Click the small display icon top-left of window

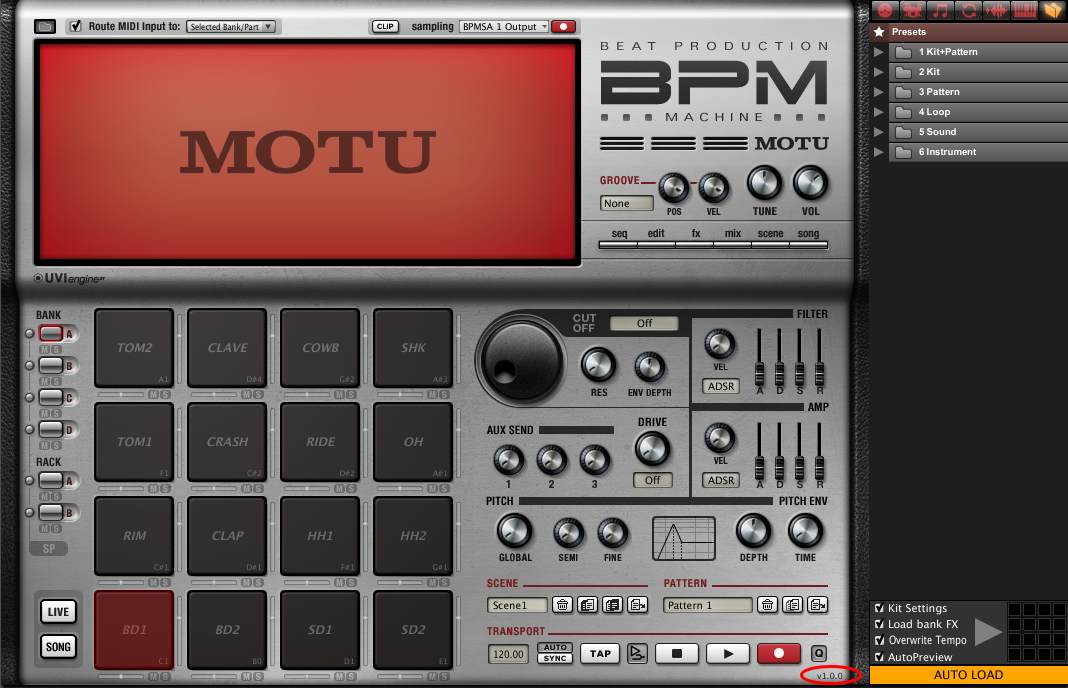[x=45, y=27]
